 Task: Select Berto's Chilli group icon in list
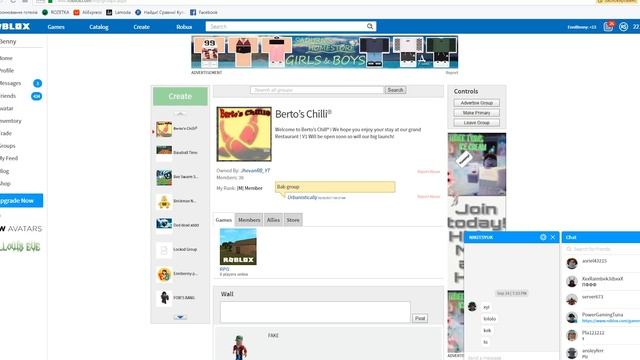[x=164, y=129]
